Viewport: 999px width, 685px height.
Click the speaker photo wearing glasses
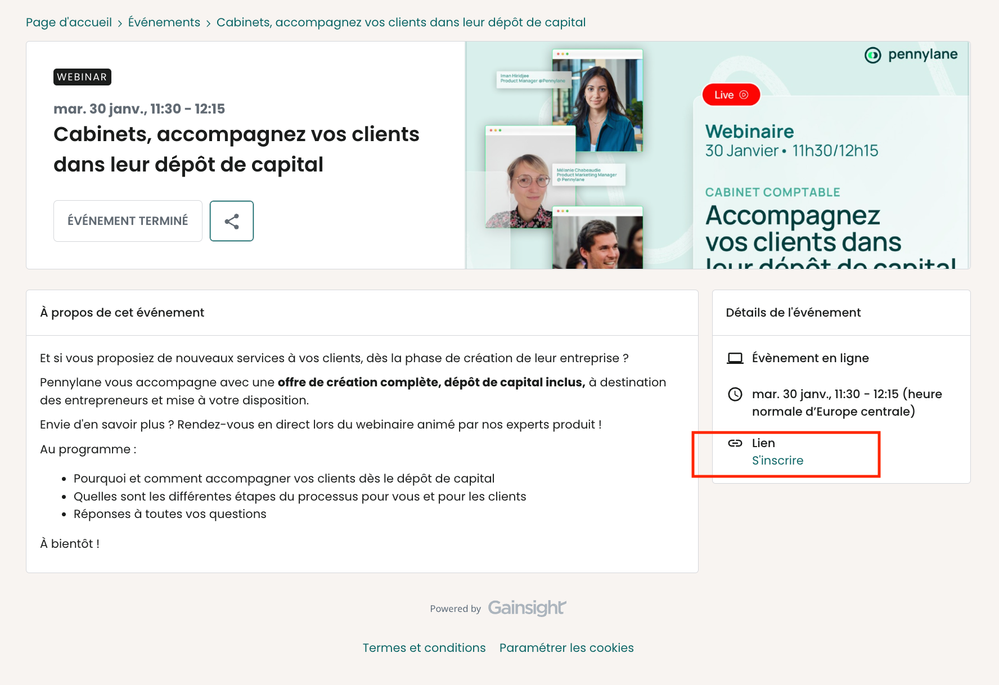530,177
